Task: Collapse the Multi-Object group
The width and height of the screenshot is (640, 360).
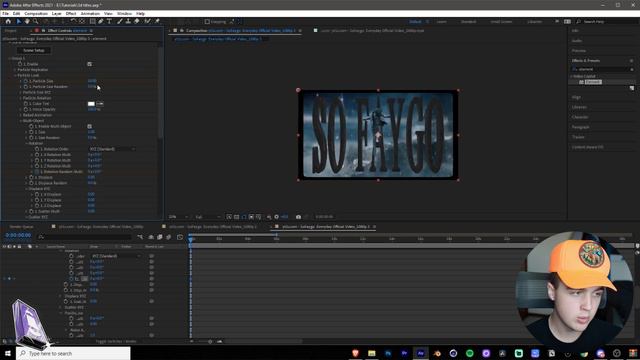Action: 20,121
